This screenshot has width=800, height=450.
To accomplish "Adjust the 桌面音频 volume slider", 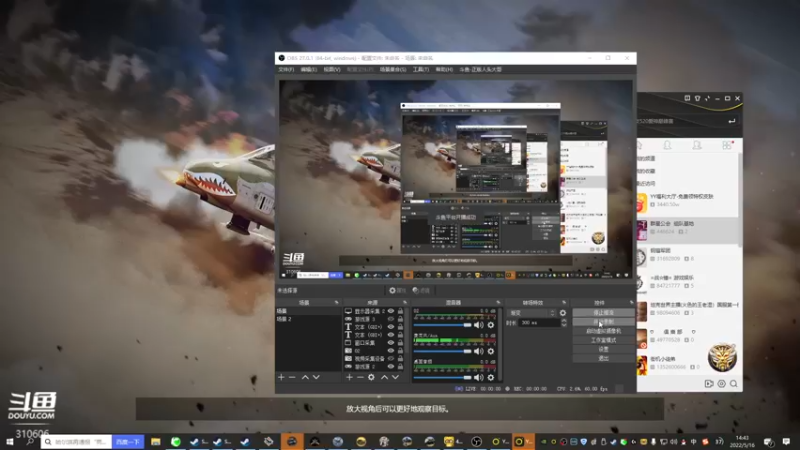I will 443,378.
